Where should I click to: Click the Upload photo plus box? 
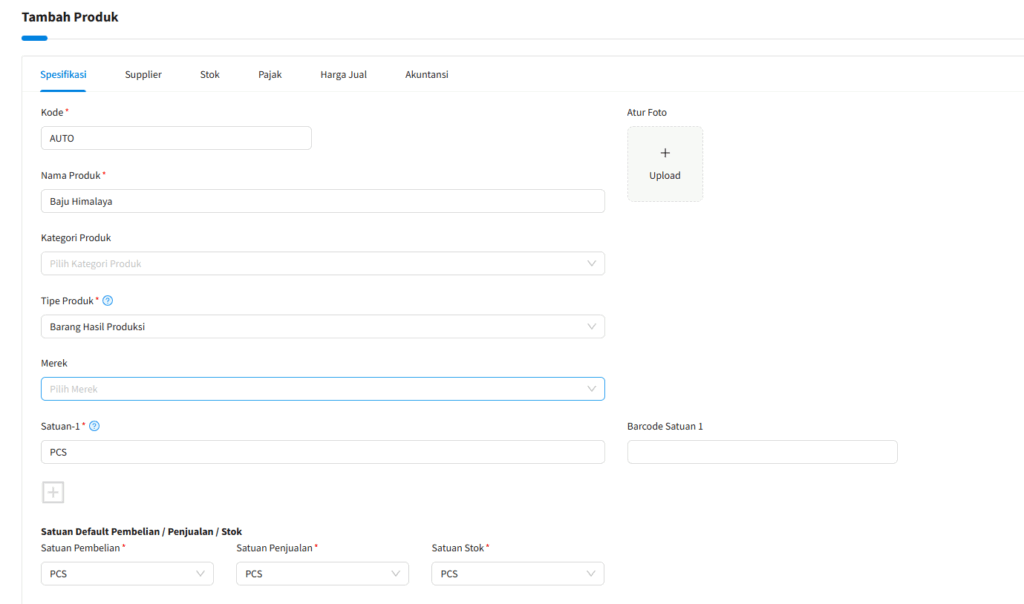(x=665, y=163)
